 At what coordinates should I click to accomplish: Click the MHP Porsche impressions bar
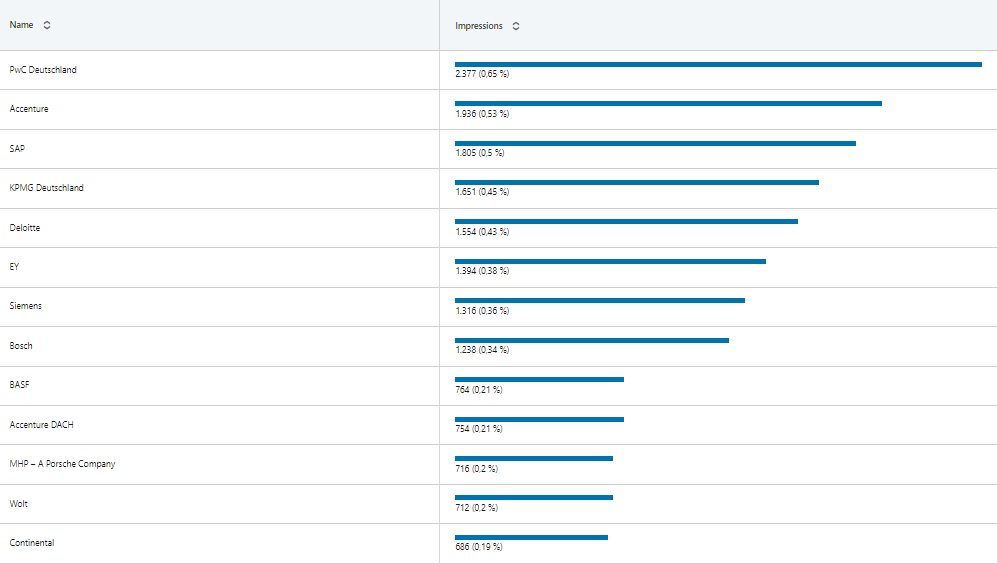click(x=533, y=458)
